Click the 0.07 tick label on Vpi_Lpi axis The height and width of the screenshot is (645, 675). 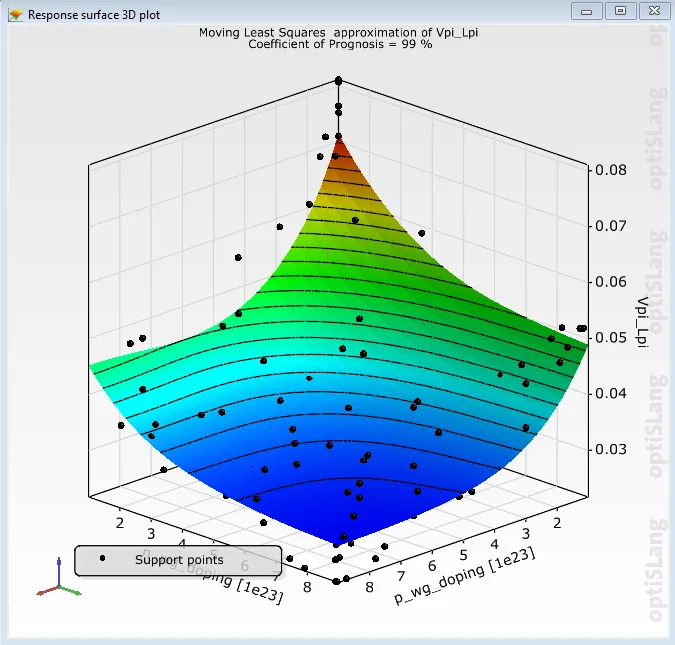tap(610, 226)
